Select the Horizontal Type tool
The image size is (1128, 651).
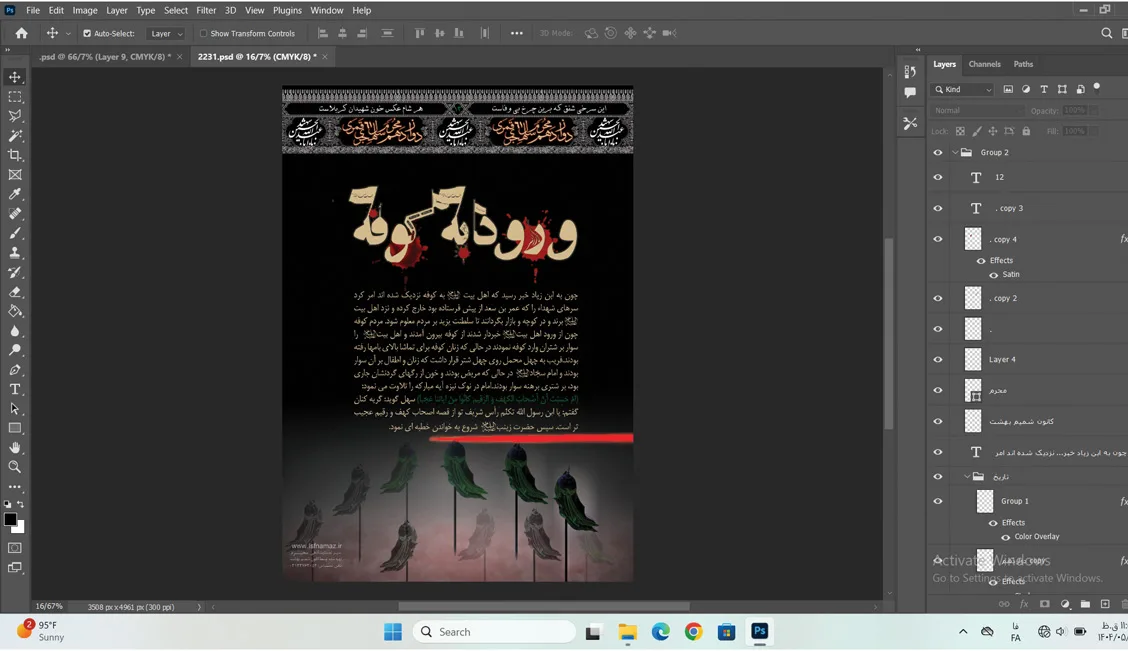pyautogui.click(x=14, y=388)
